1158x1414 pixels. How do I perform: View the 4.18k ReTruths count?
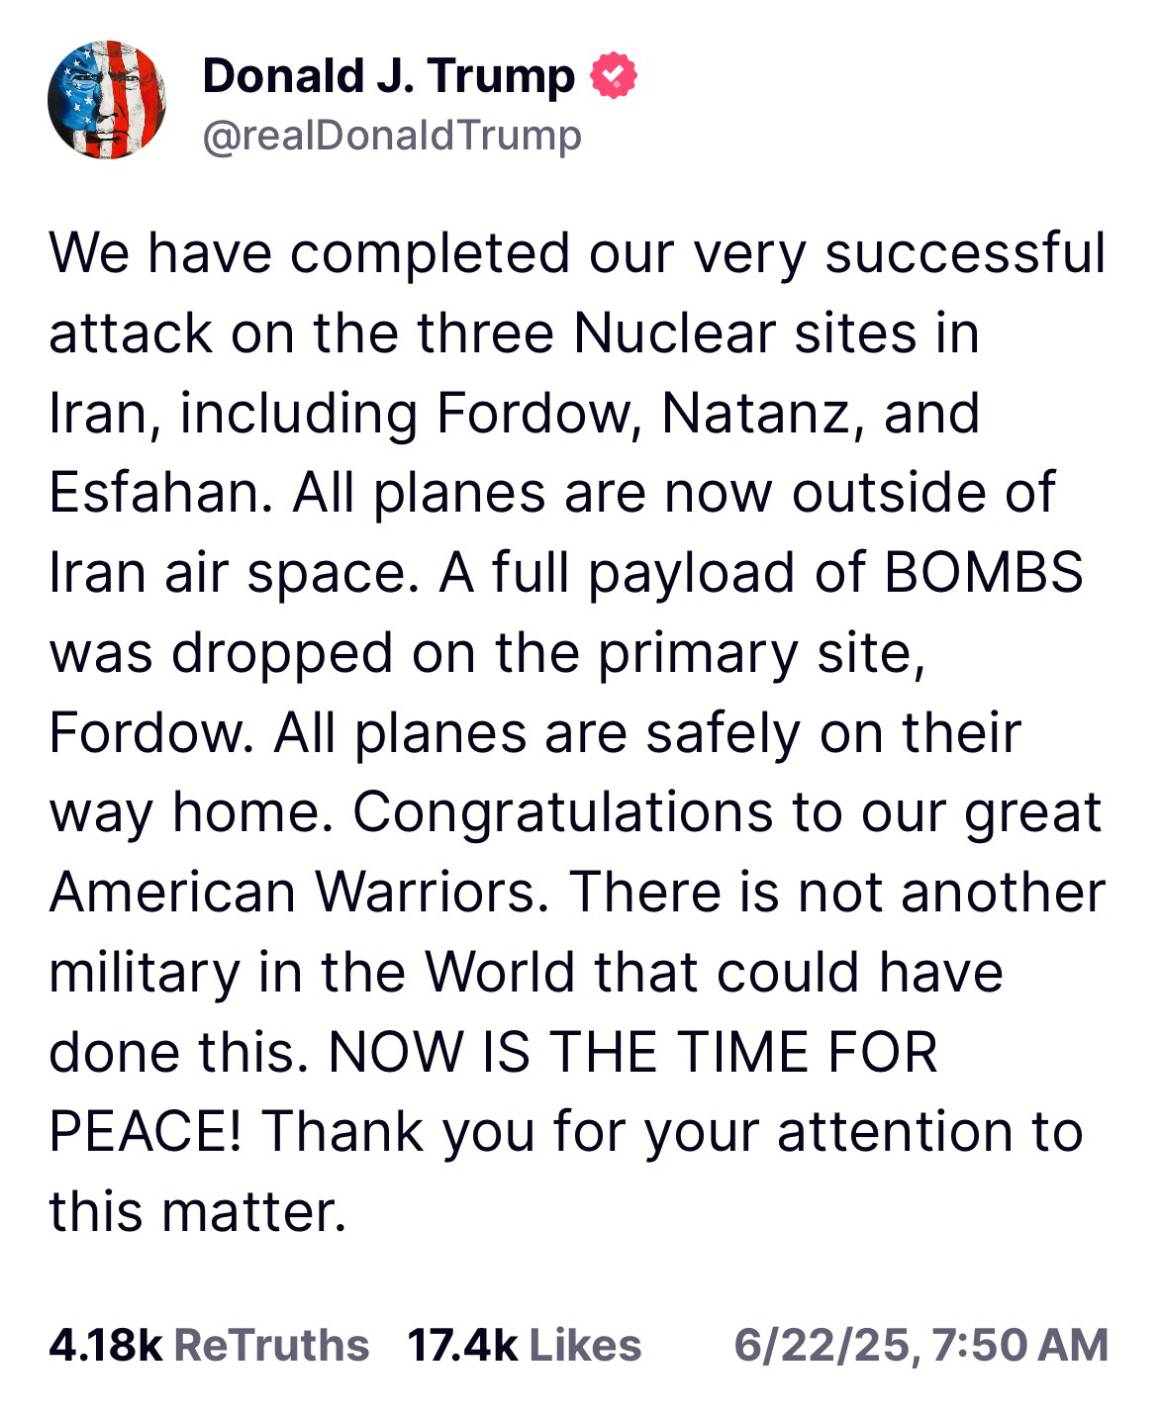click(105, 1345)
